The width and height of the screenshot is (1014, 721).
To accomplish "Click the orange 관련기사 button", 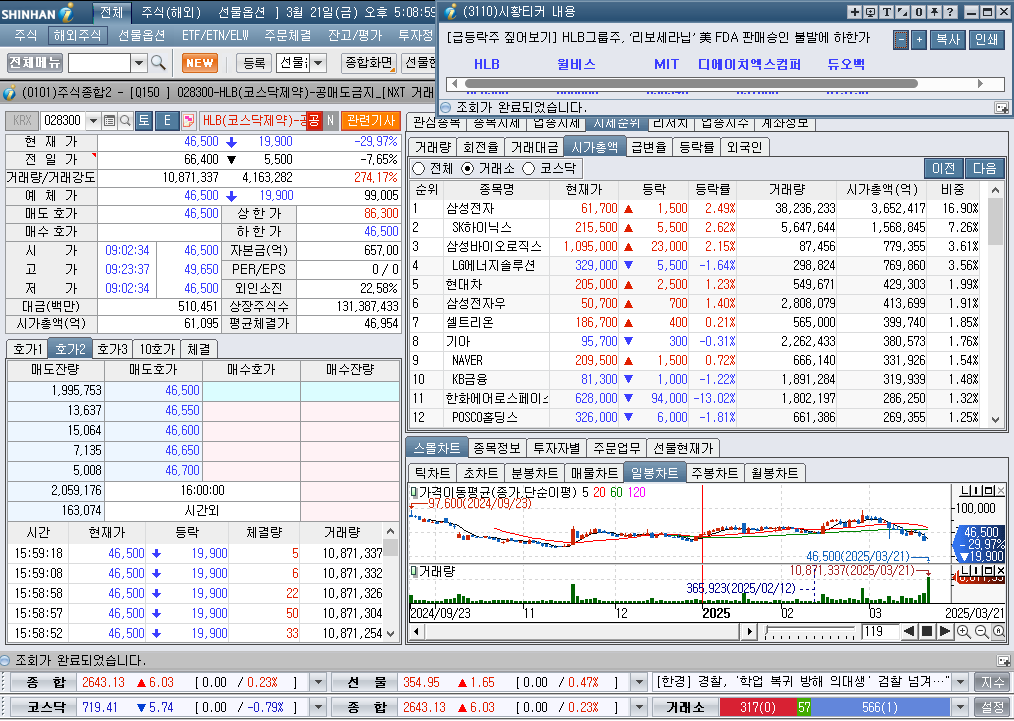I will point(371,120).
